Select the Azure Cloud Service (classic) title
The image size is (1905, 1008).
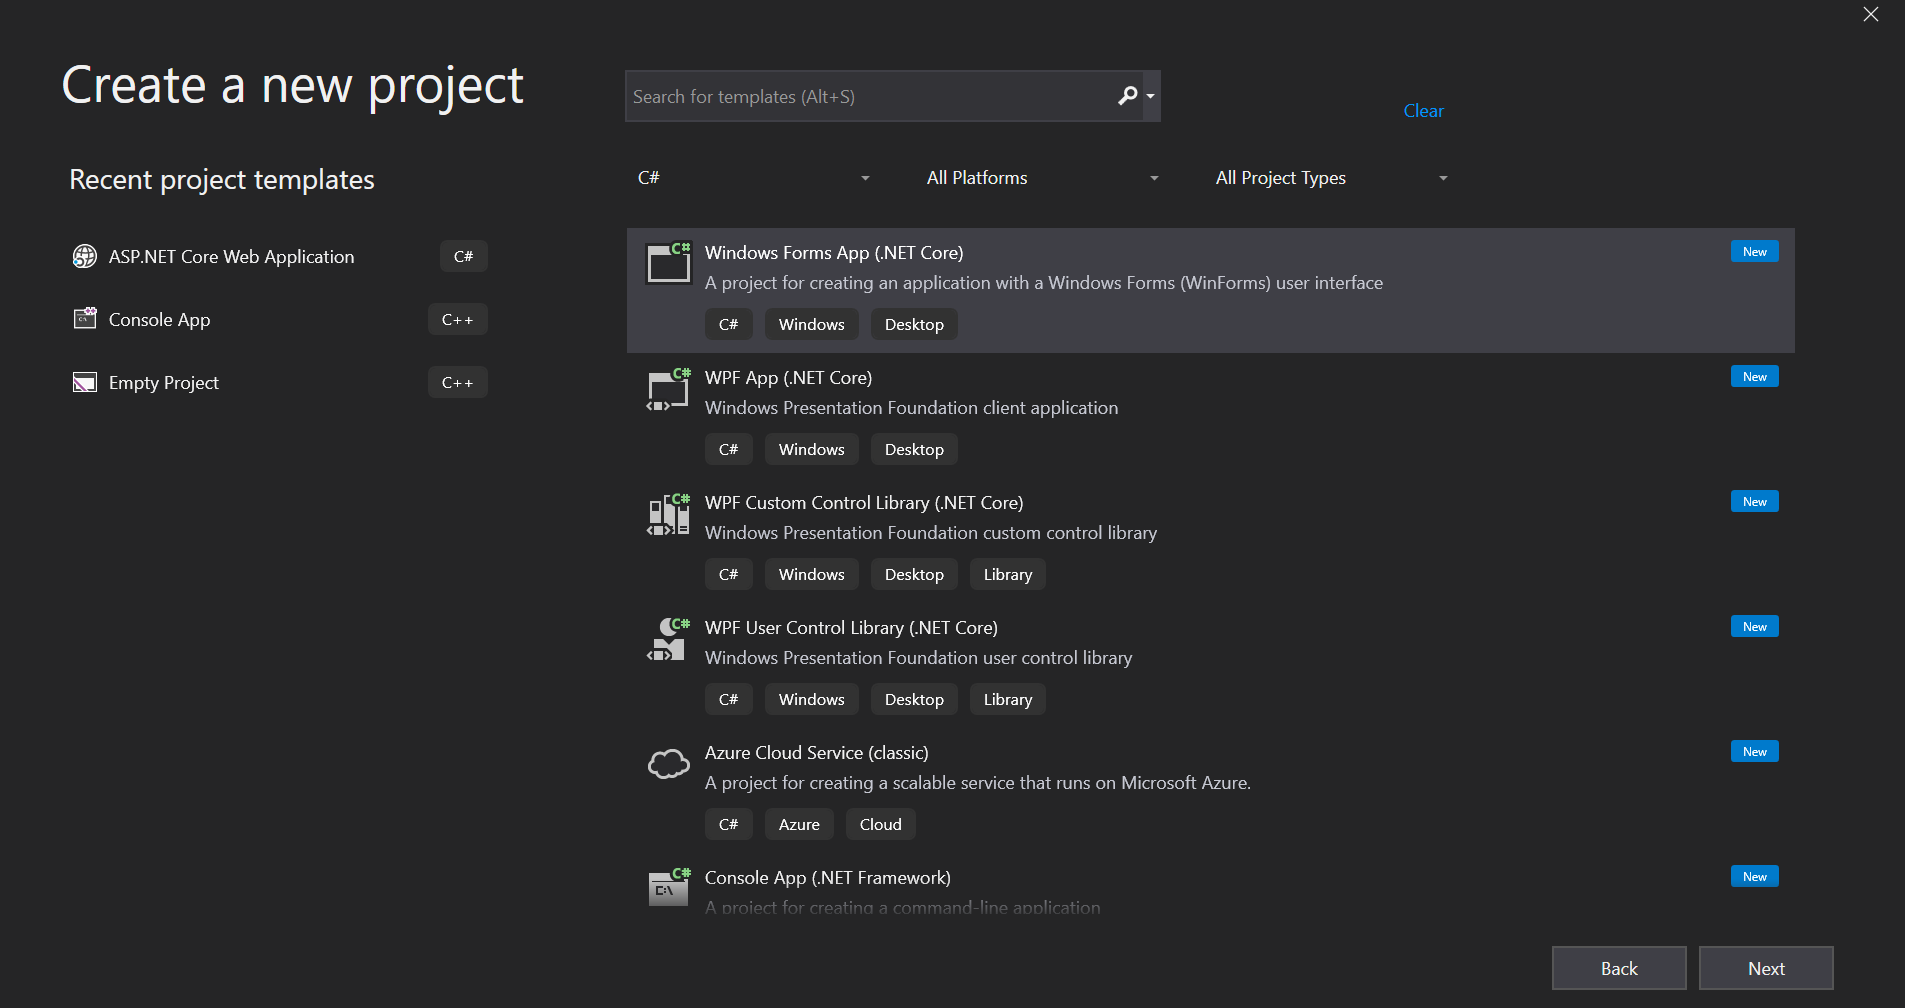816,753
